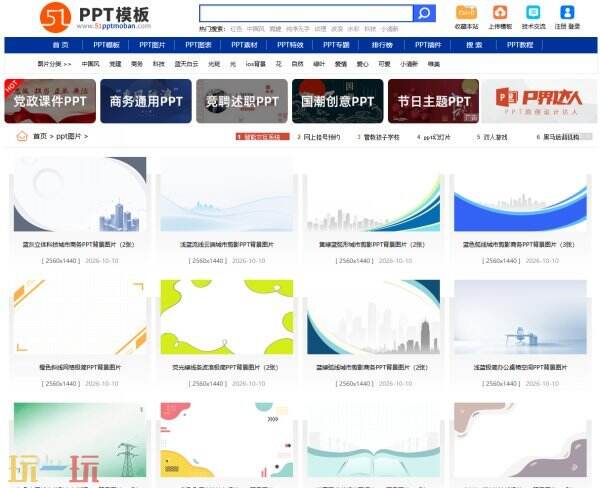Open thumbnail with blue-green curves and gray skyline
Image resolution: width=600 pixels, height=488 pixels.
click(373, 194)
